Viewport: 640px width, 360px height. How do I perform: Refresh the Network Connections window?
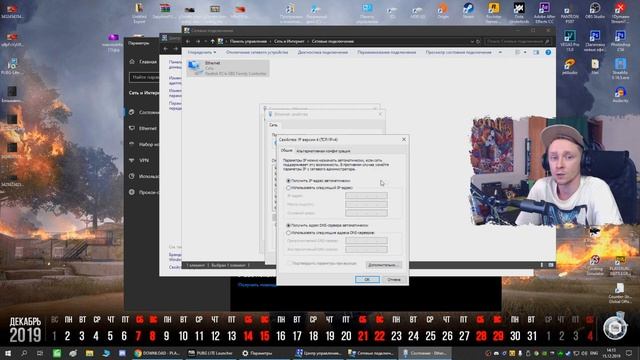pos(478,41)
